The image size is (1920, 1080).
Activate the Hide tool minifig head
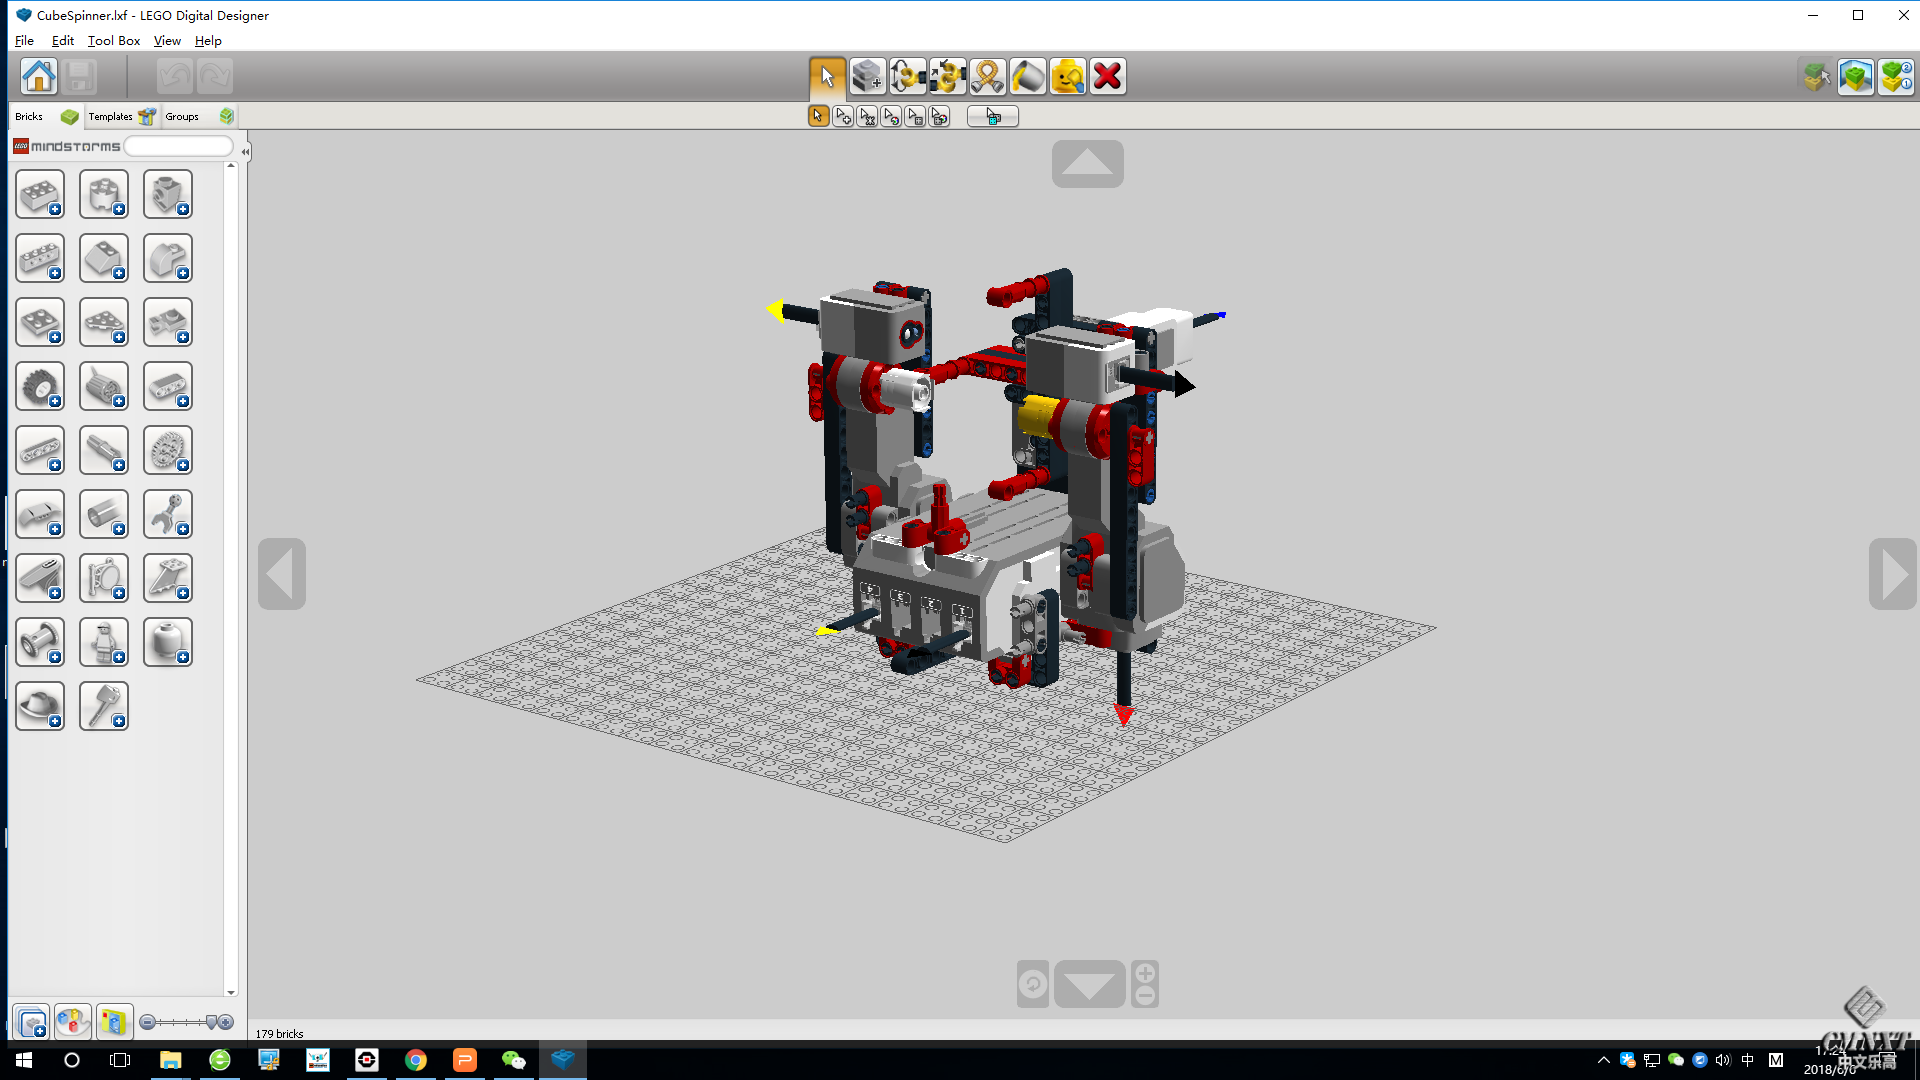coord(1067,77)
